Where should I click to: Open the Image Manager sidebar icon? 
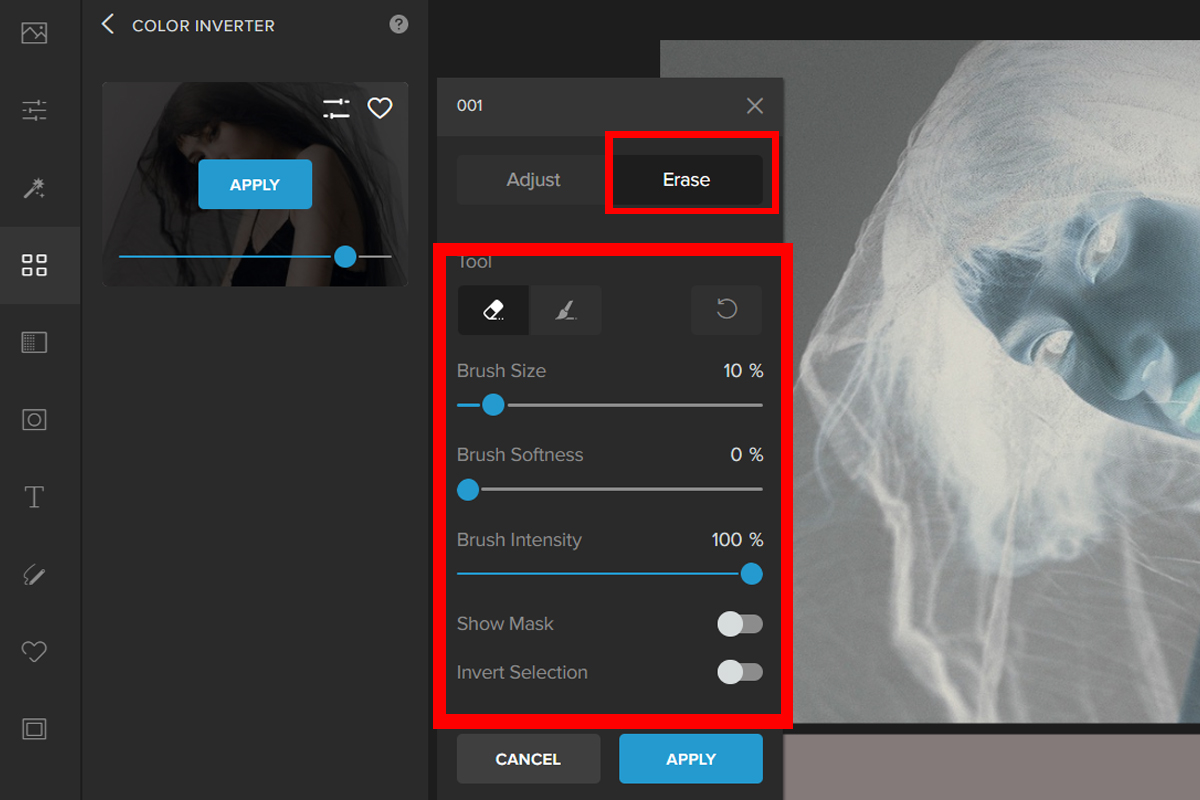(34, 33)
